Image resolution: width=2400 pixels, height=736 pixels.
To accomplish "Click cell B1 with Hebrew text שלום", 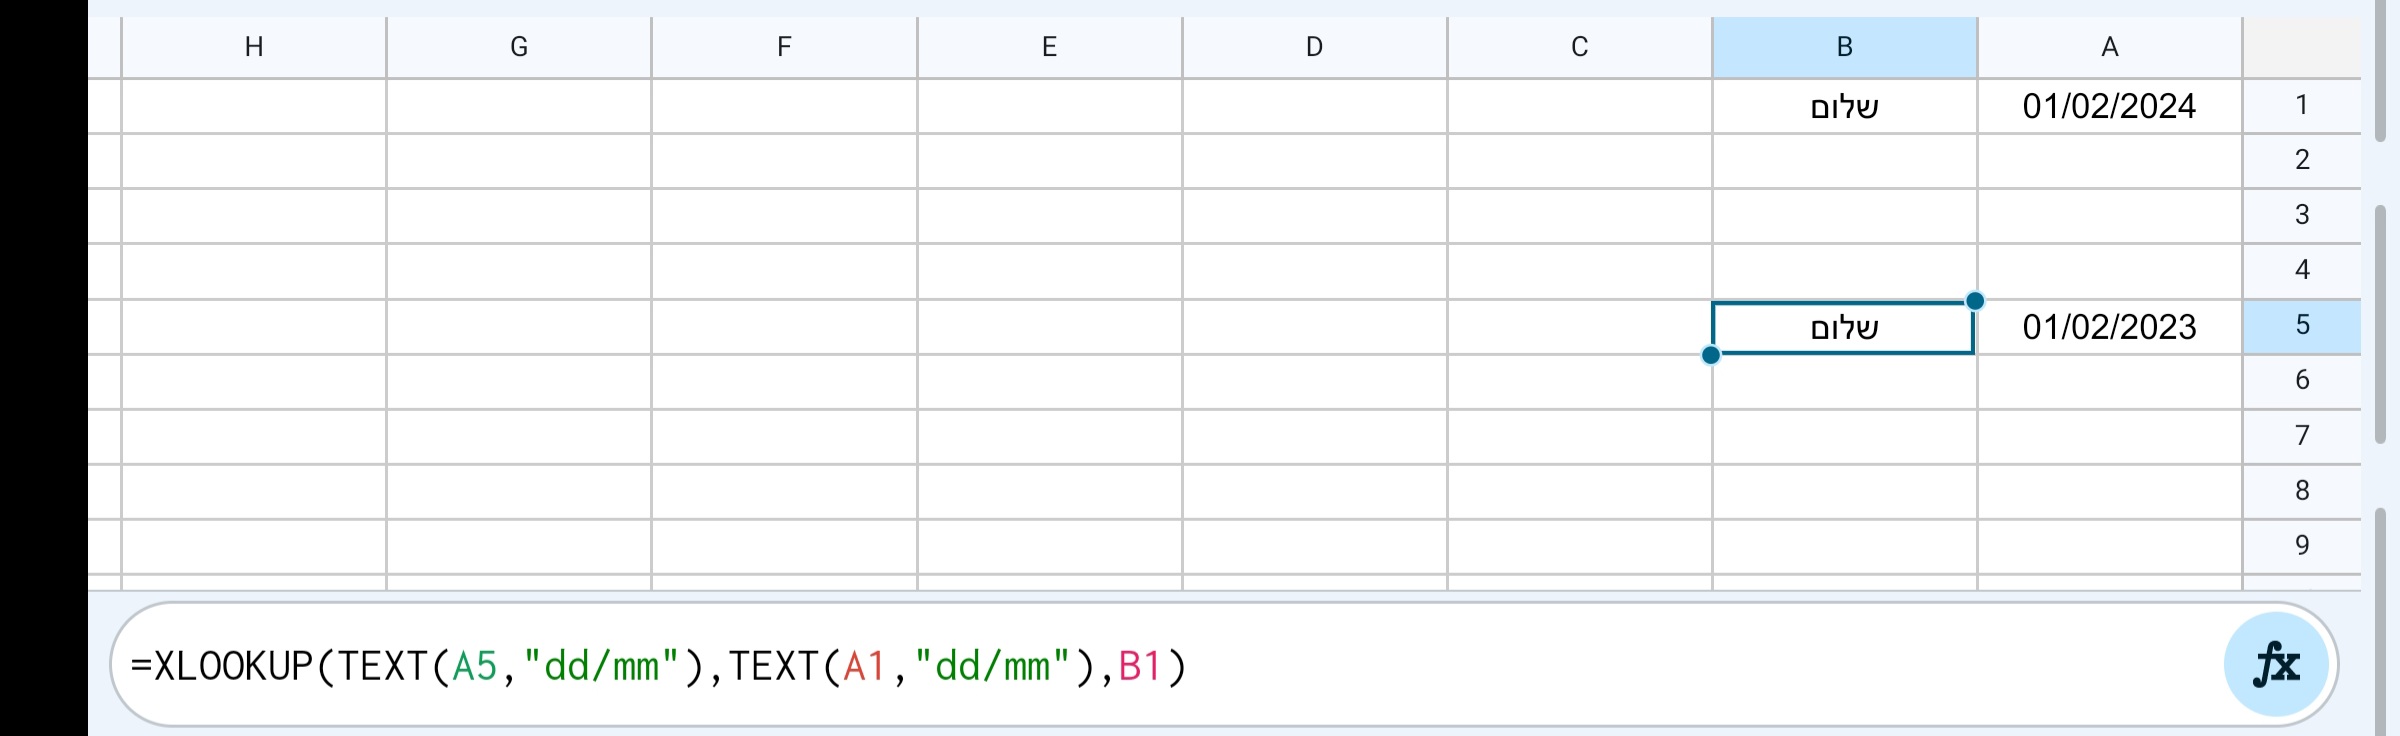I will tap(1844, 106).
